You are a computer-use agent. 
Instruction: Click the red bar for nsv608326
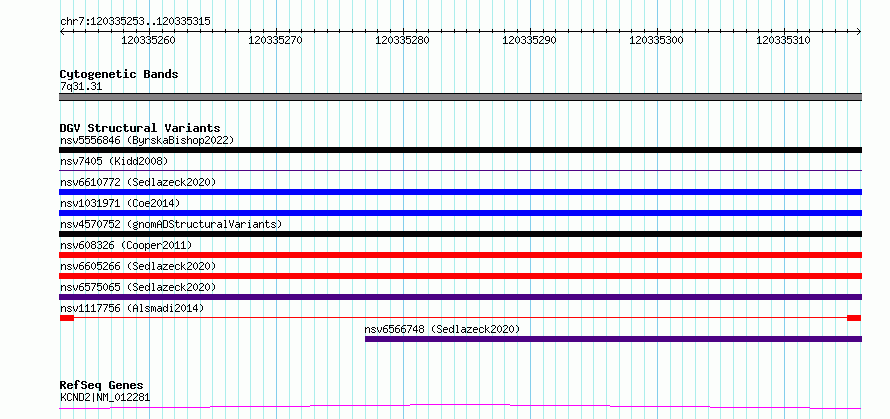click(x=460, y=255)
